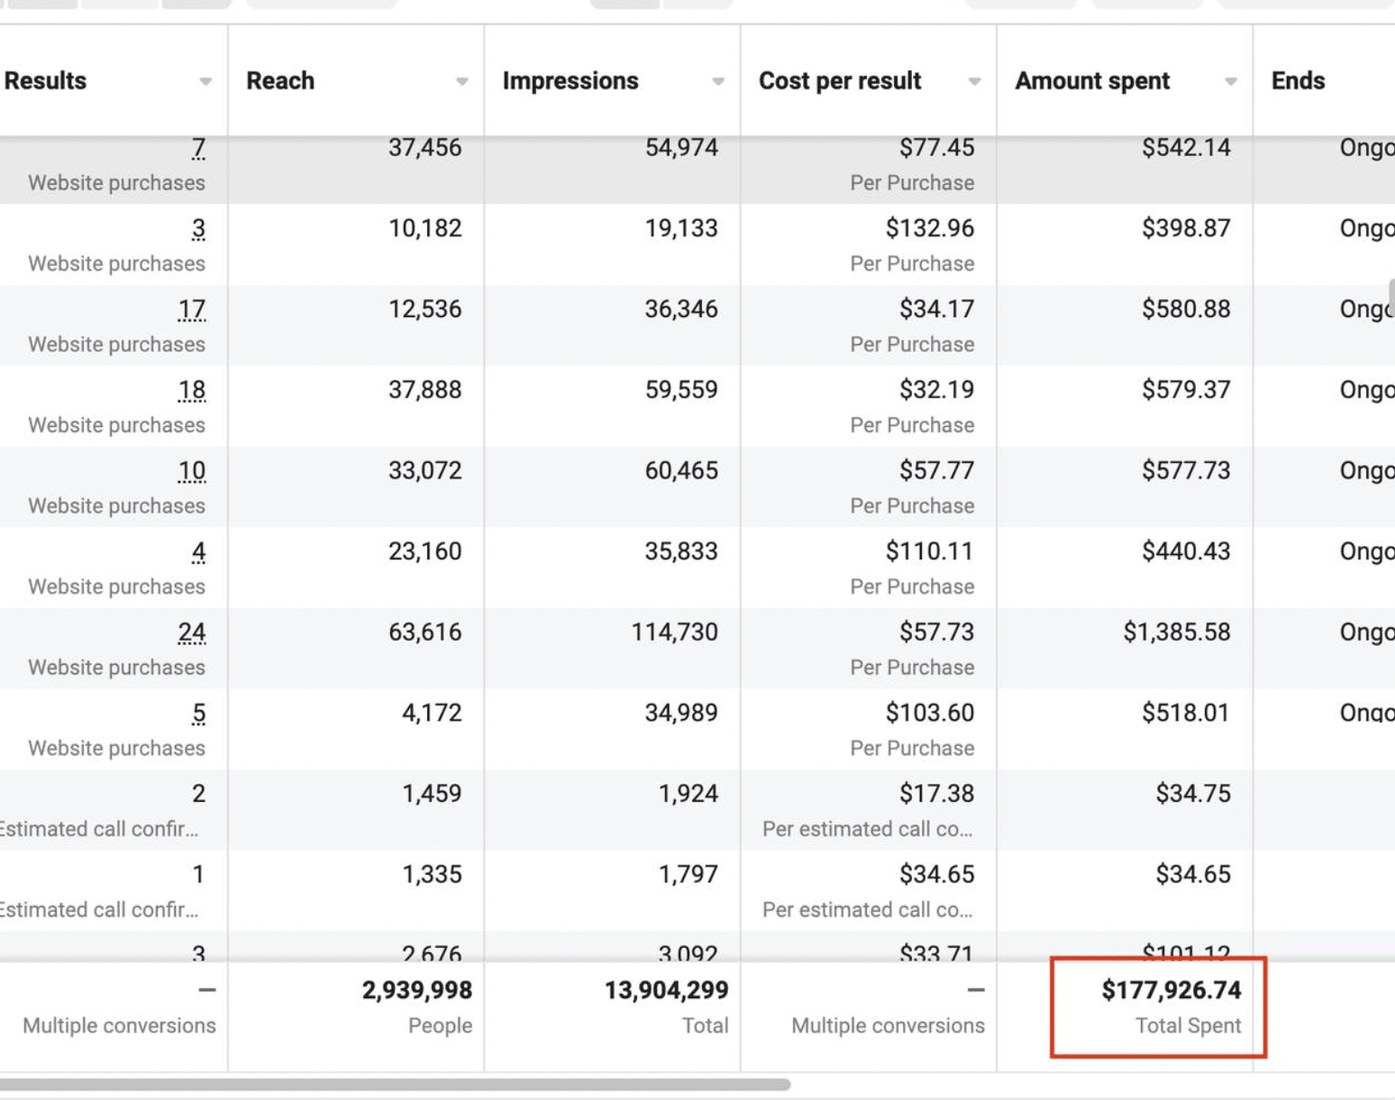Select the impressions value 59,559

coord(681,390)
